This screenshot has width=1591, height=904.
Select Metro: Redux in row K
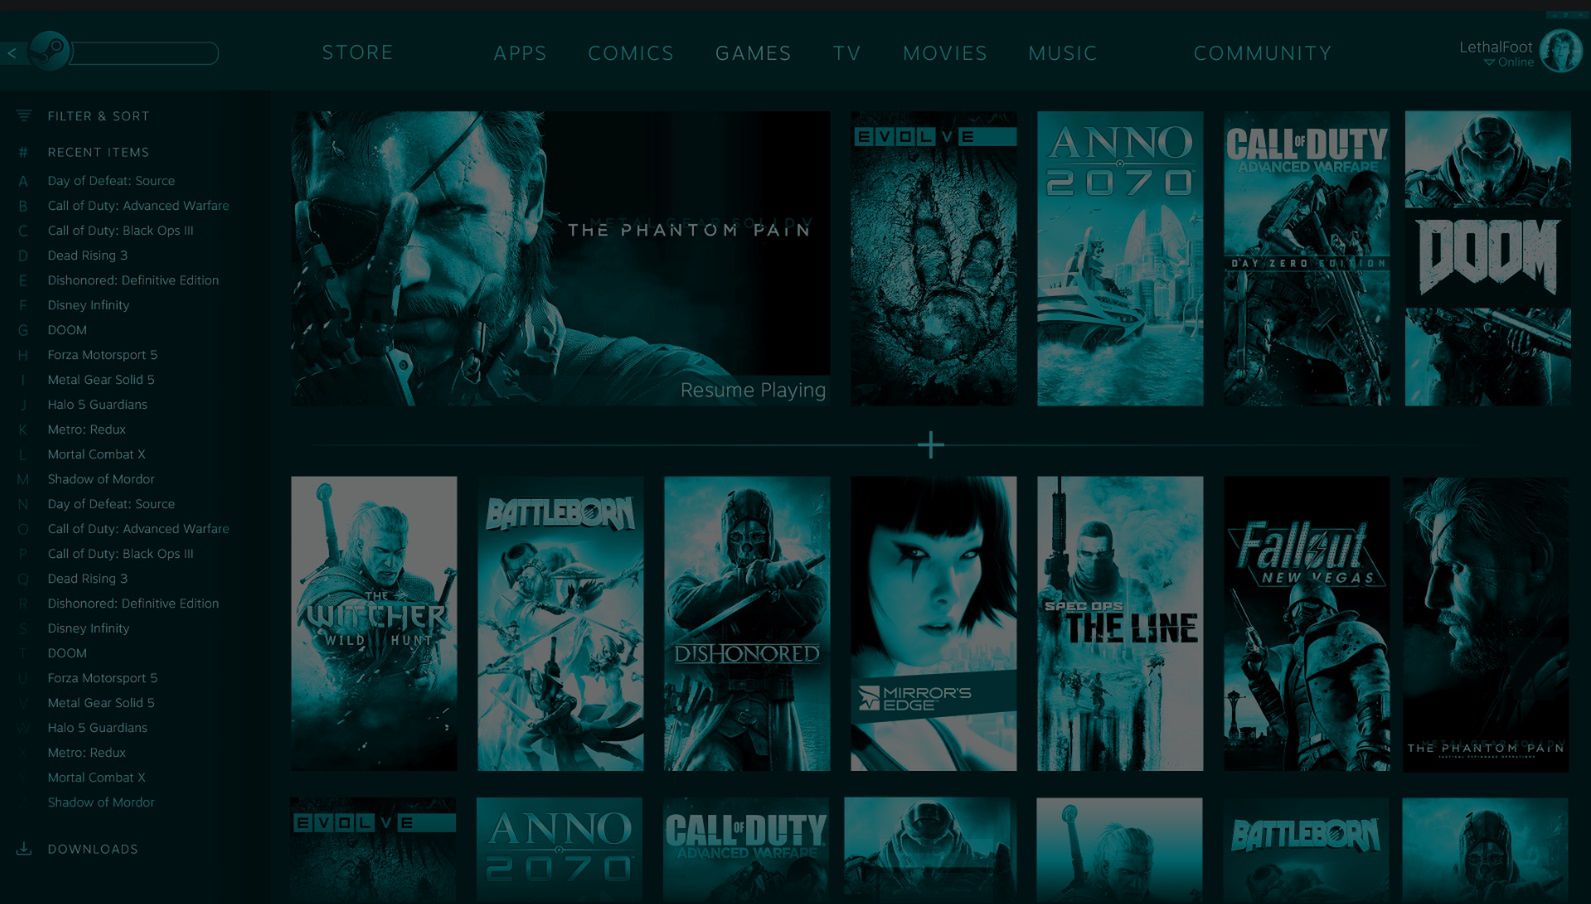87,430
